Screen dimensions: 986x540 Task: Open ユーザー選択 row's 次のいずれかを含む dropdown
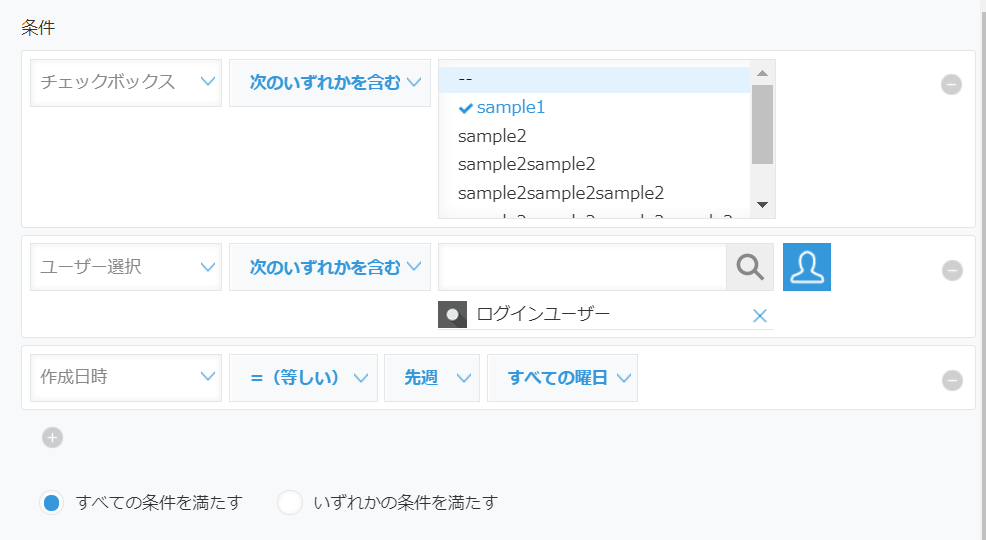coord(330,267)
